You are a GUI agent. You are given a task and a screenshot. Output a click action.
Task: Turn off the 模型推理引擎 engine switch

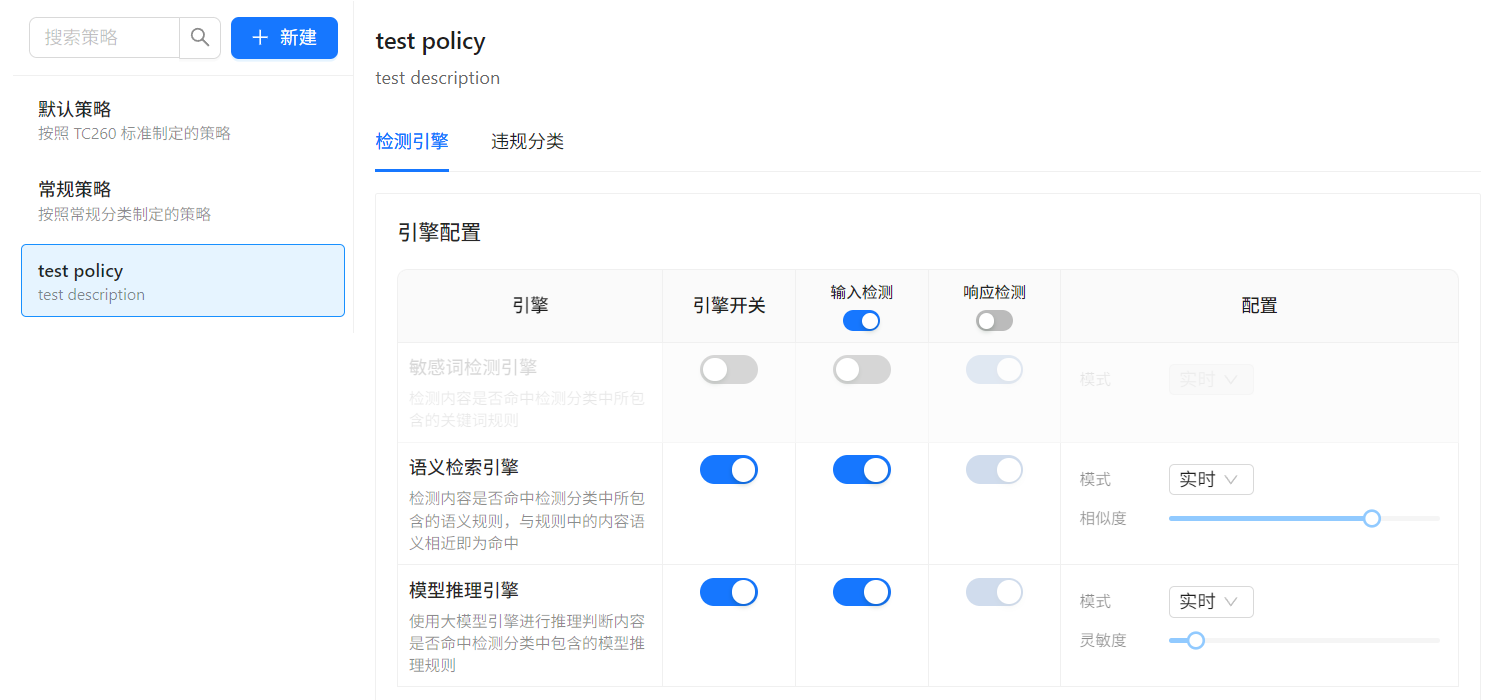[x=729, y=592]
